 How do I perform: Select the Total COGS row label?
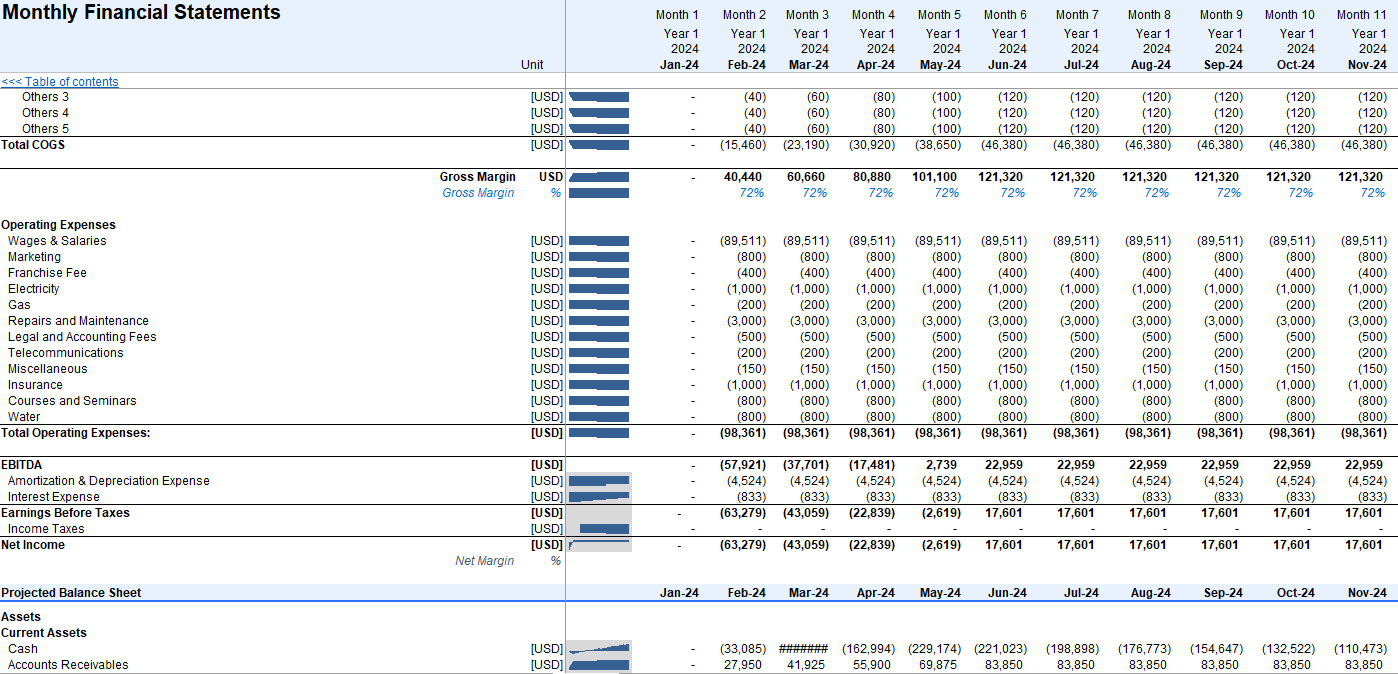[x=33, y=145]
